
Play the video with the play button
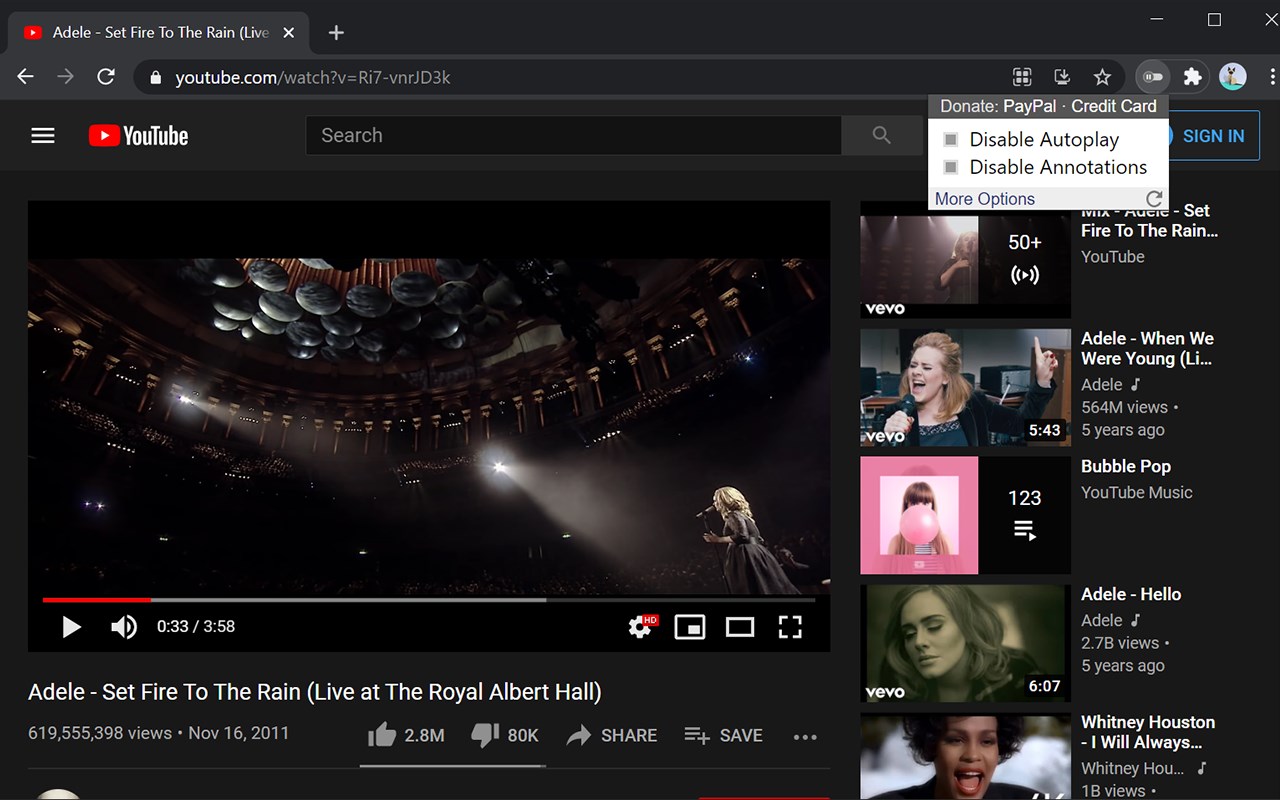tap(71, 627)
